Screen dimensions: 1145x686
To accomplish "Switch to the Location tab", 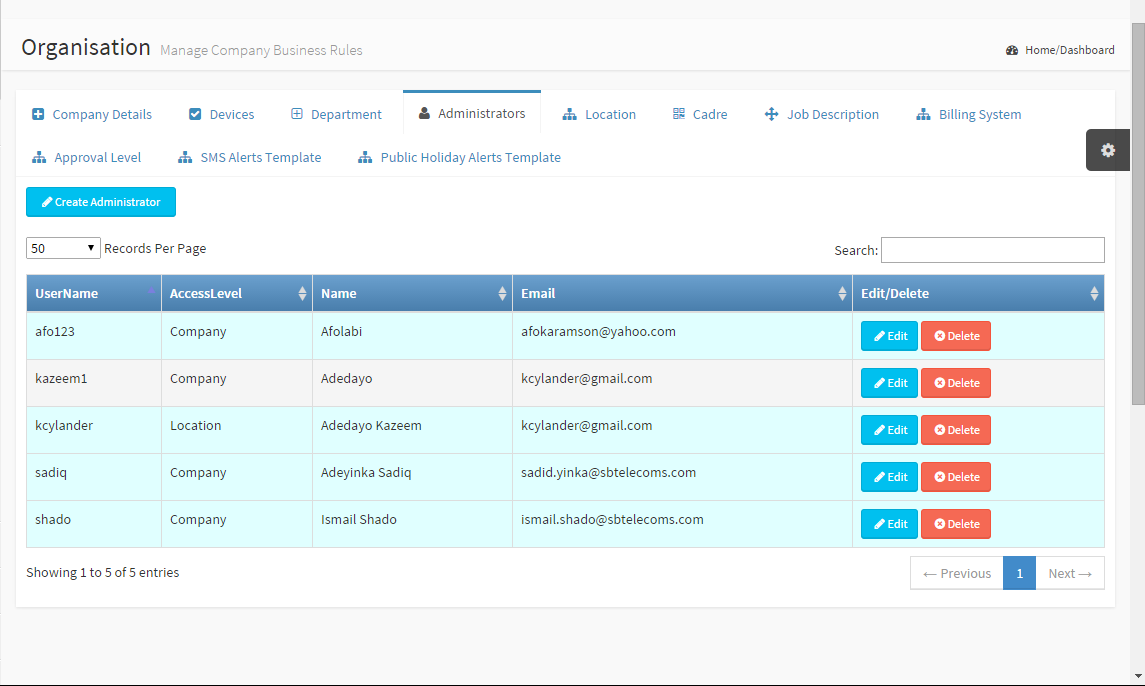I will (x=599, y=114).
